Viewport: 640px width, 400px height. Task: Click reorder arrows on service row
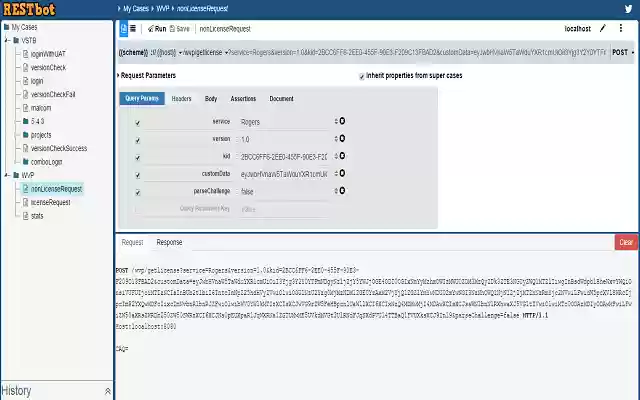point(336,121)
